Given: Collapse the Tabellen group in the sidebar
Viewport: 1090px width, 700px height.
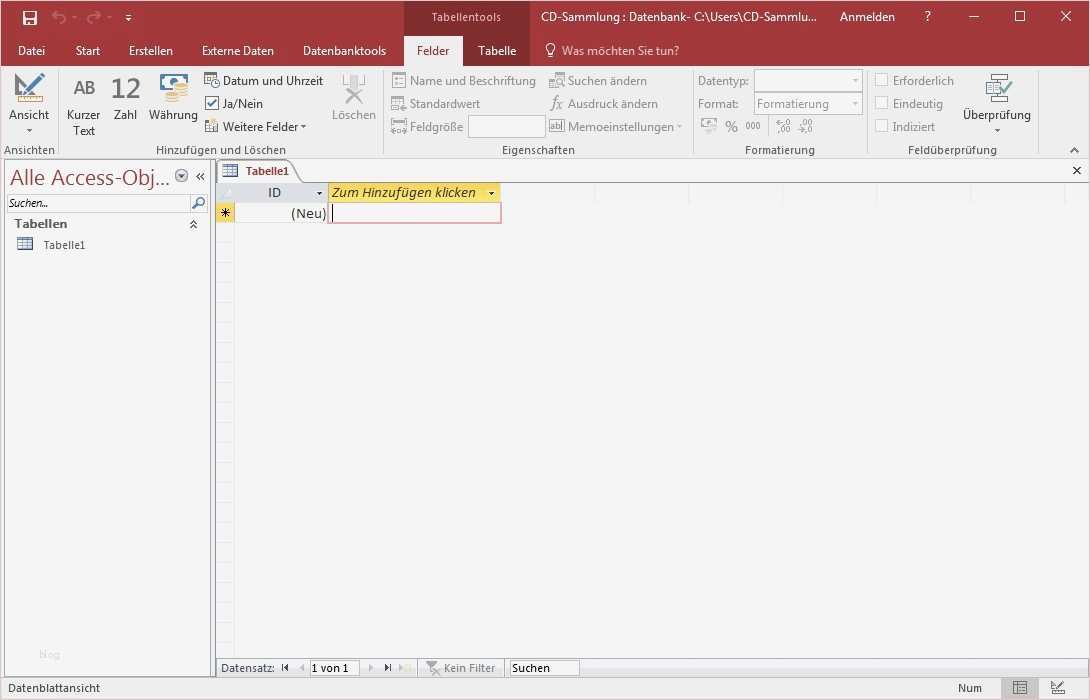Looking at the screenshot, I should pos(193,224).
